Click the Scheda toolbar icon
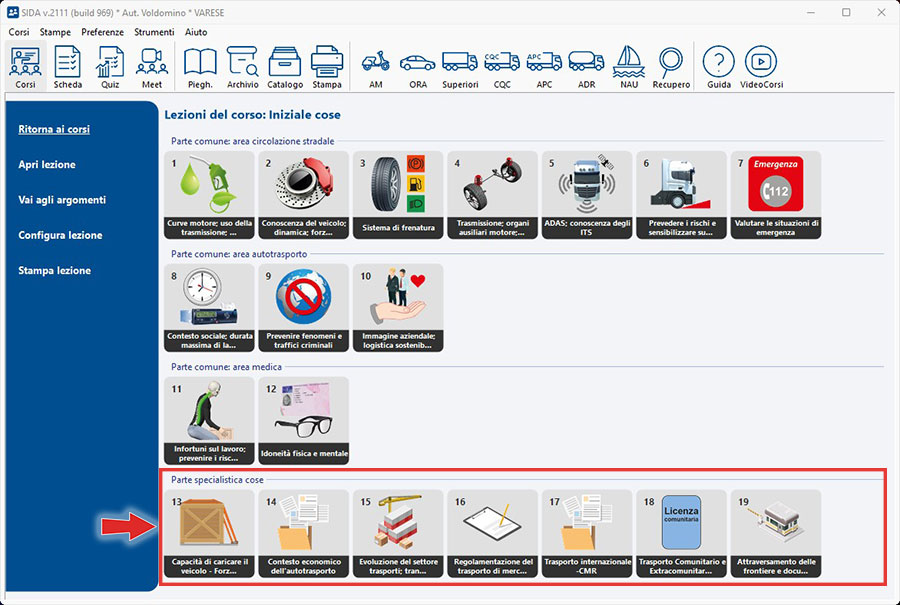 click(68, 67)
